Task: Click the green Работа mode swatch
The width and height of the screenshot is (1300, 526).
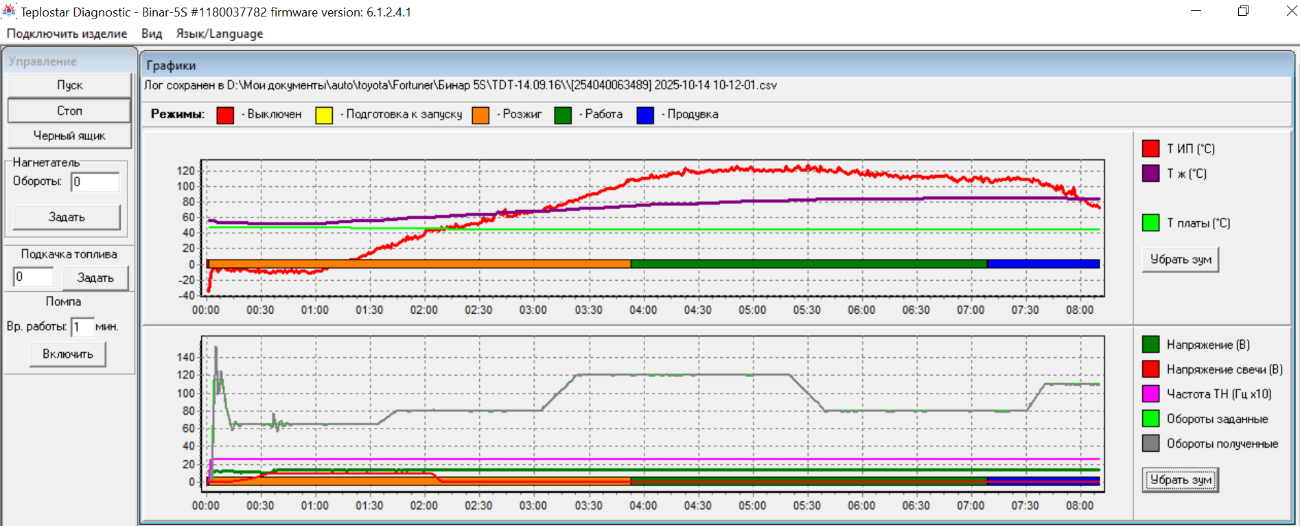Action: 563,115
